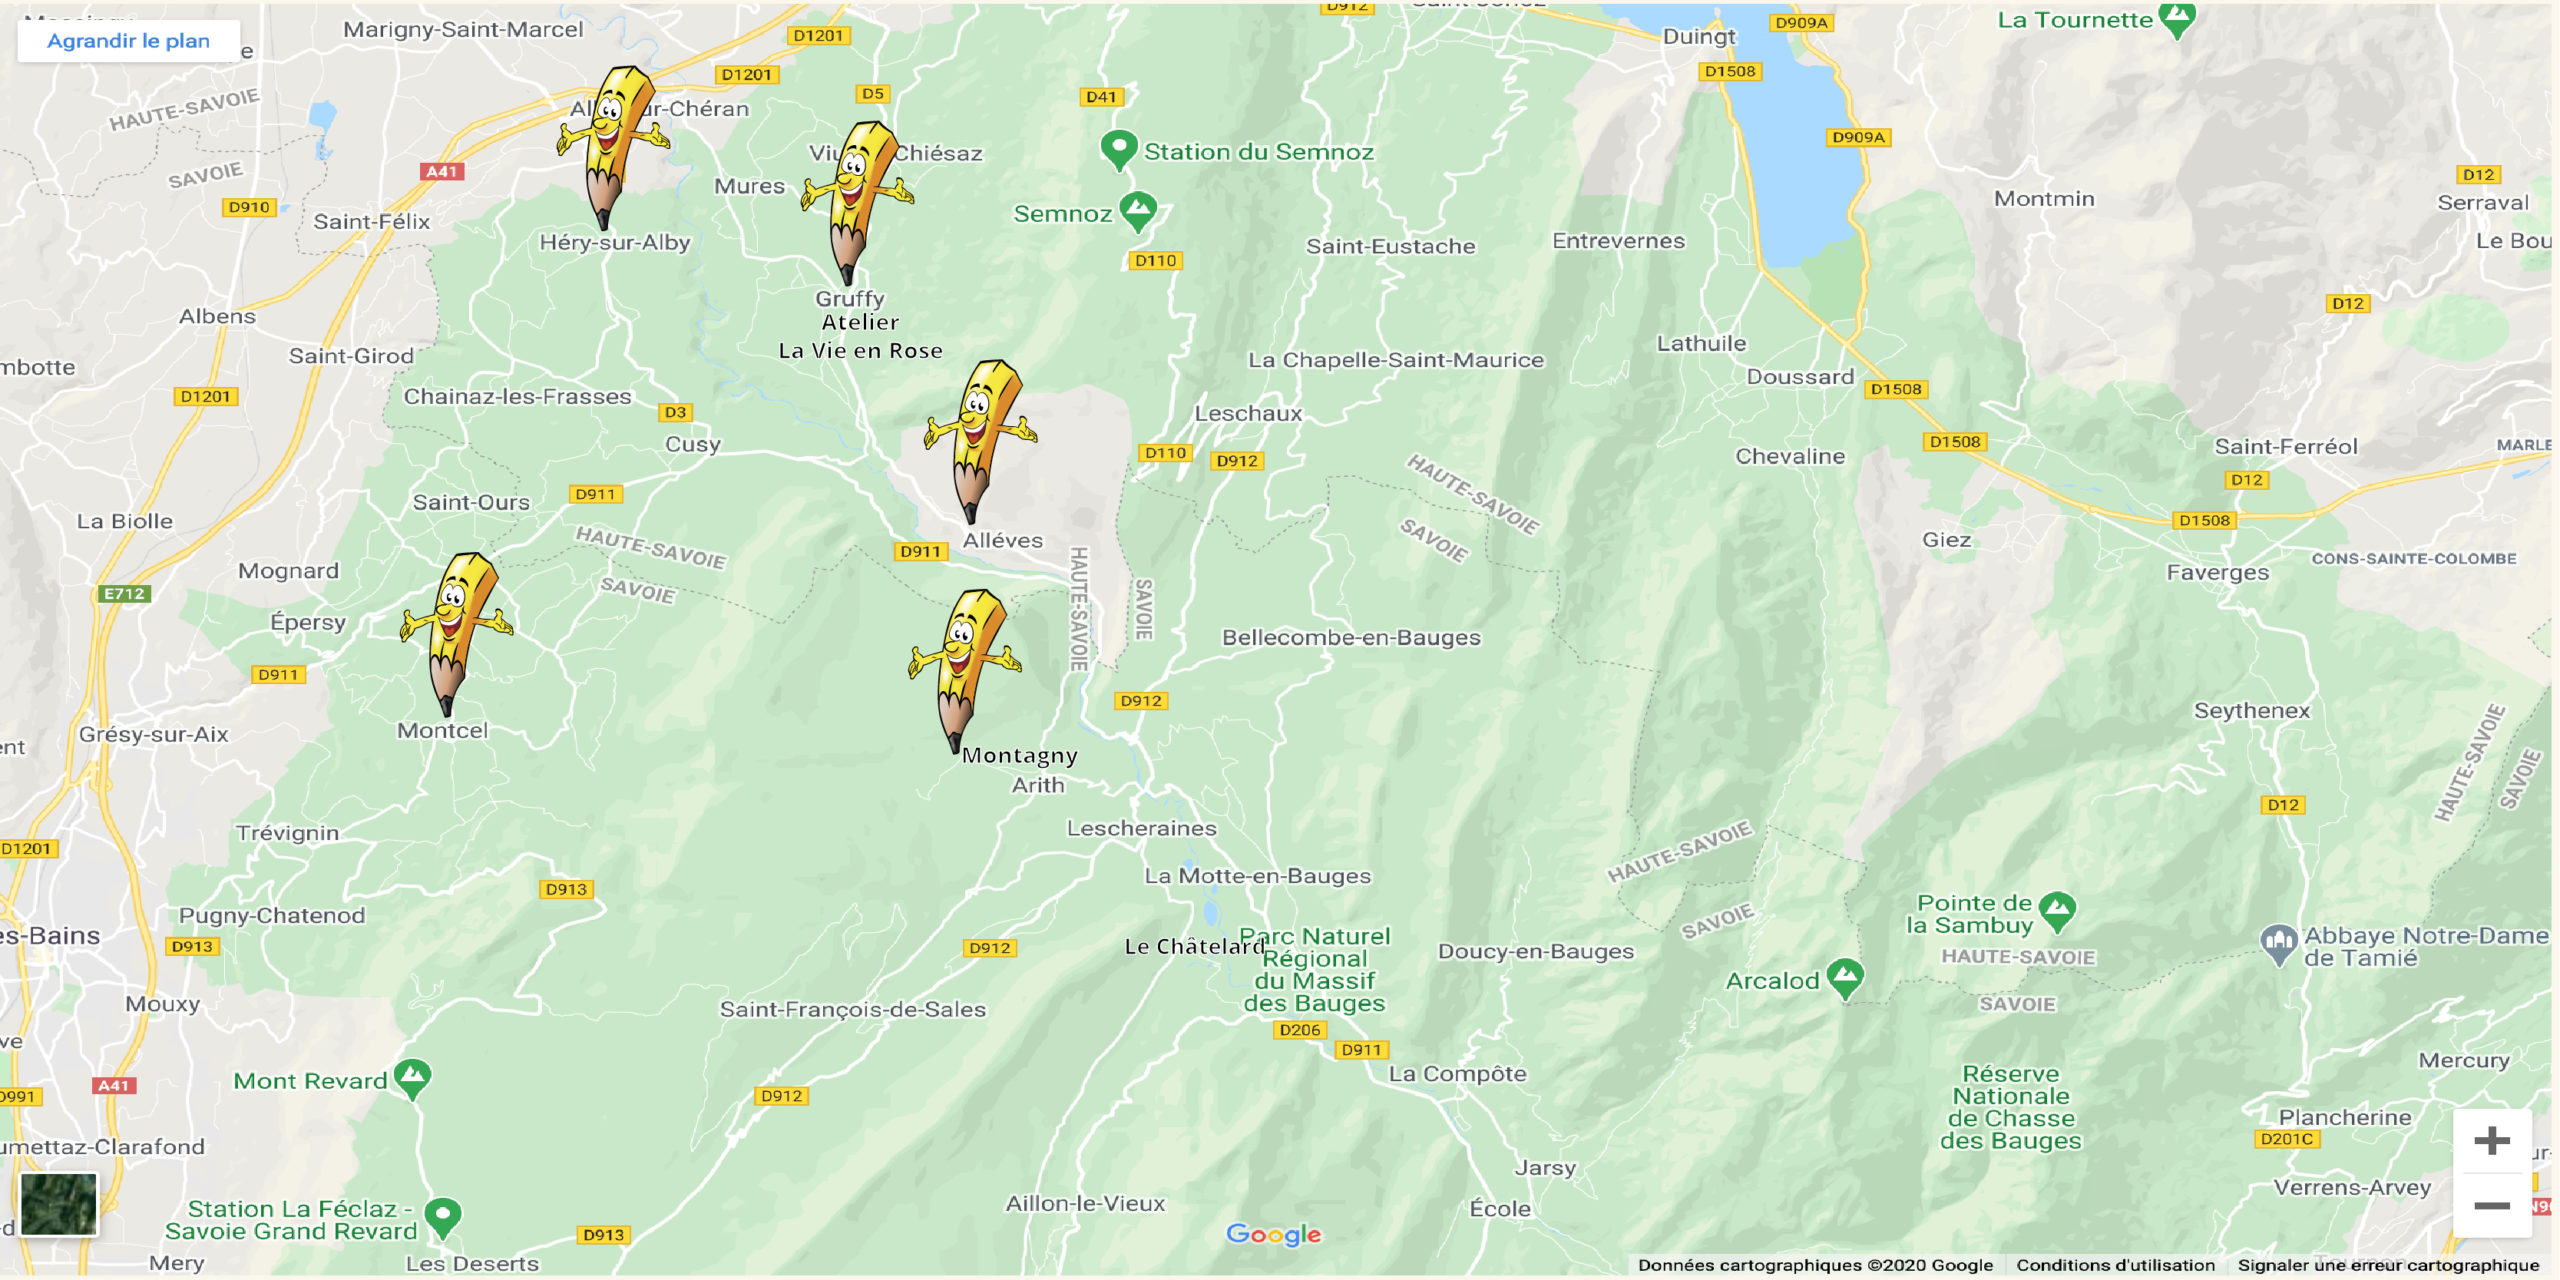
Task: Select the Arcalod mountain marker
Action: [x=1845, y=980]
